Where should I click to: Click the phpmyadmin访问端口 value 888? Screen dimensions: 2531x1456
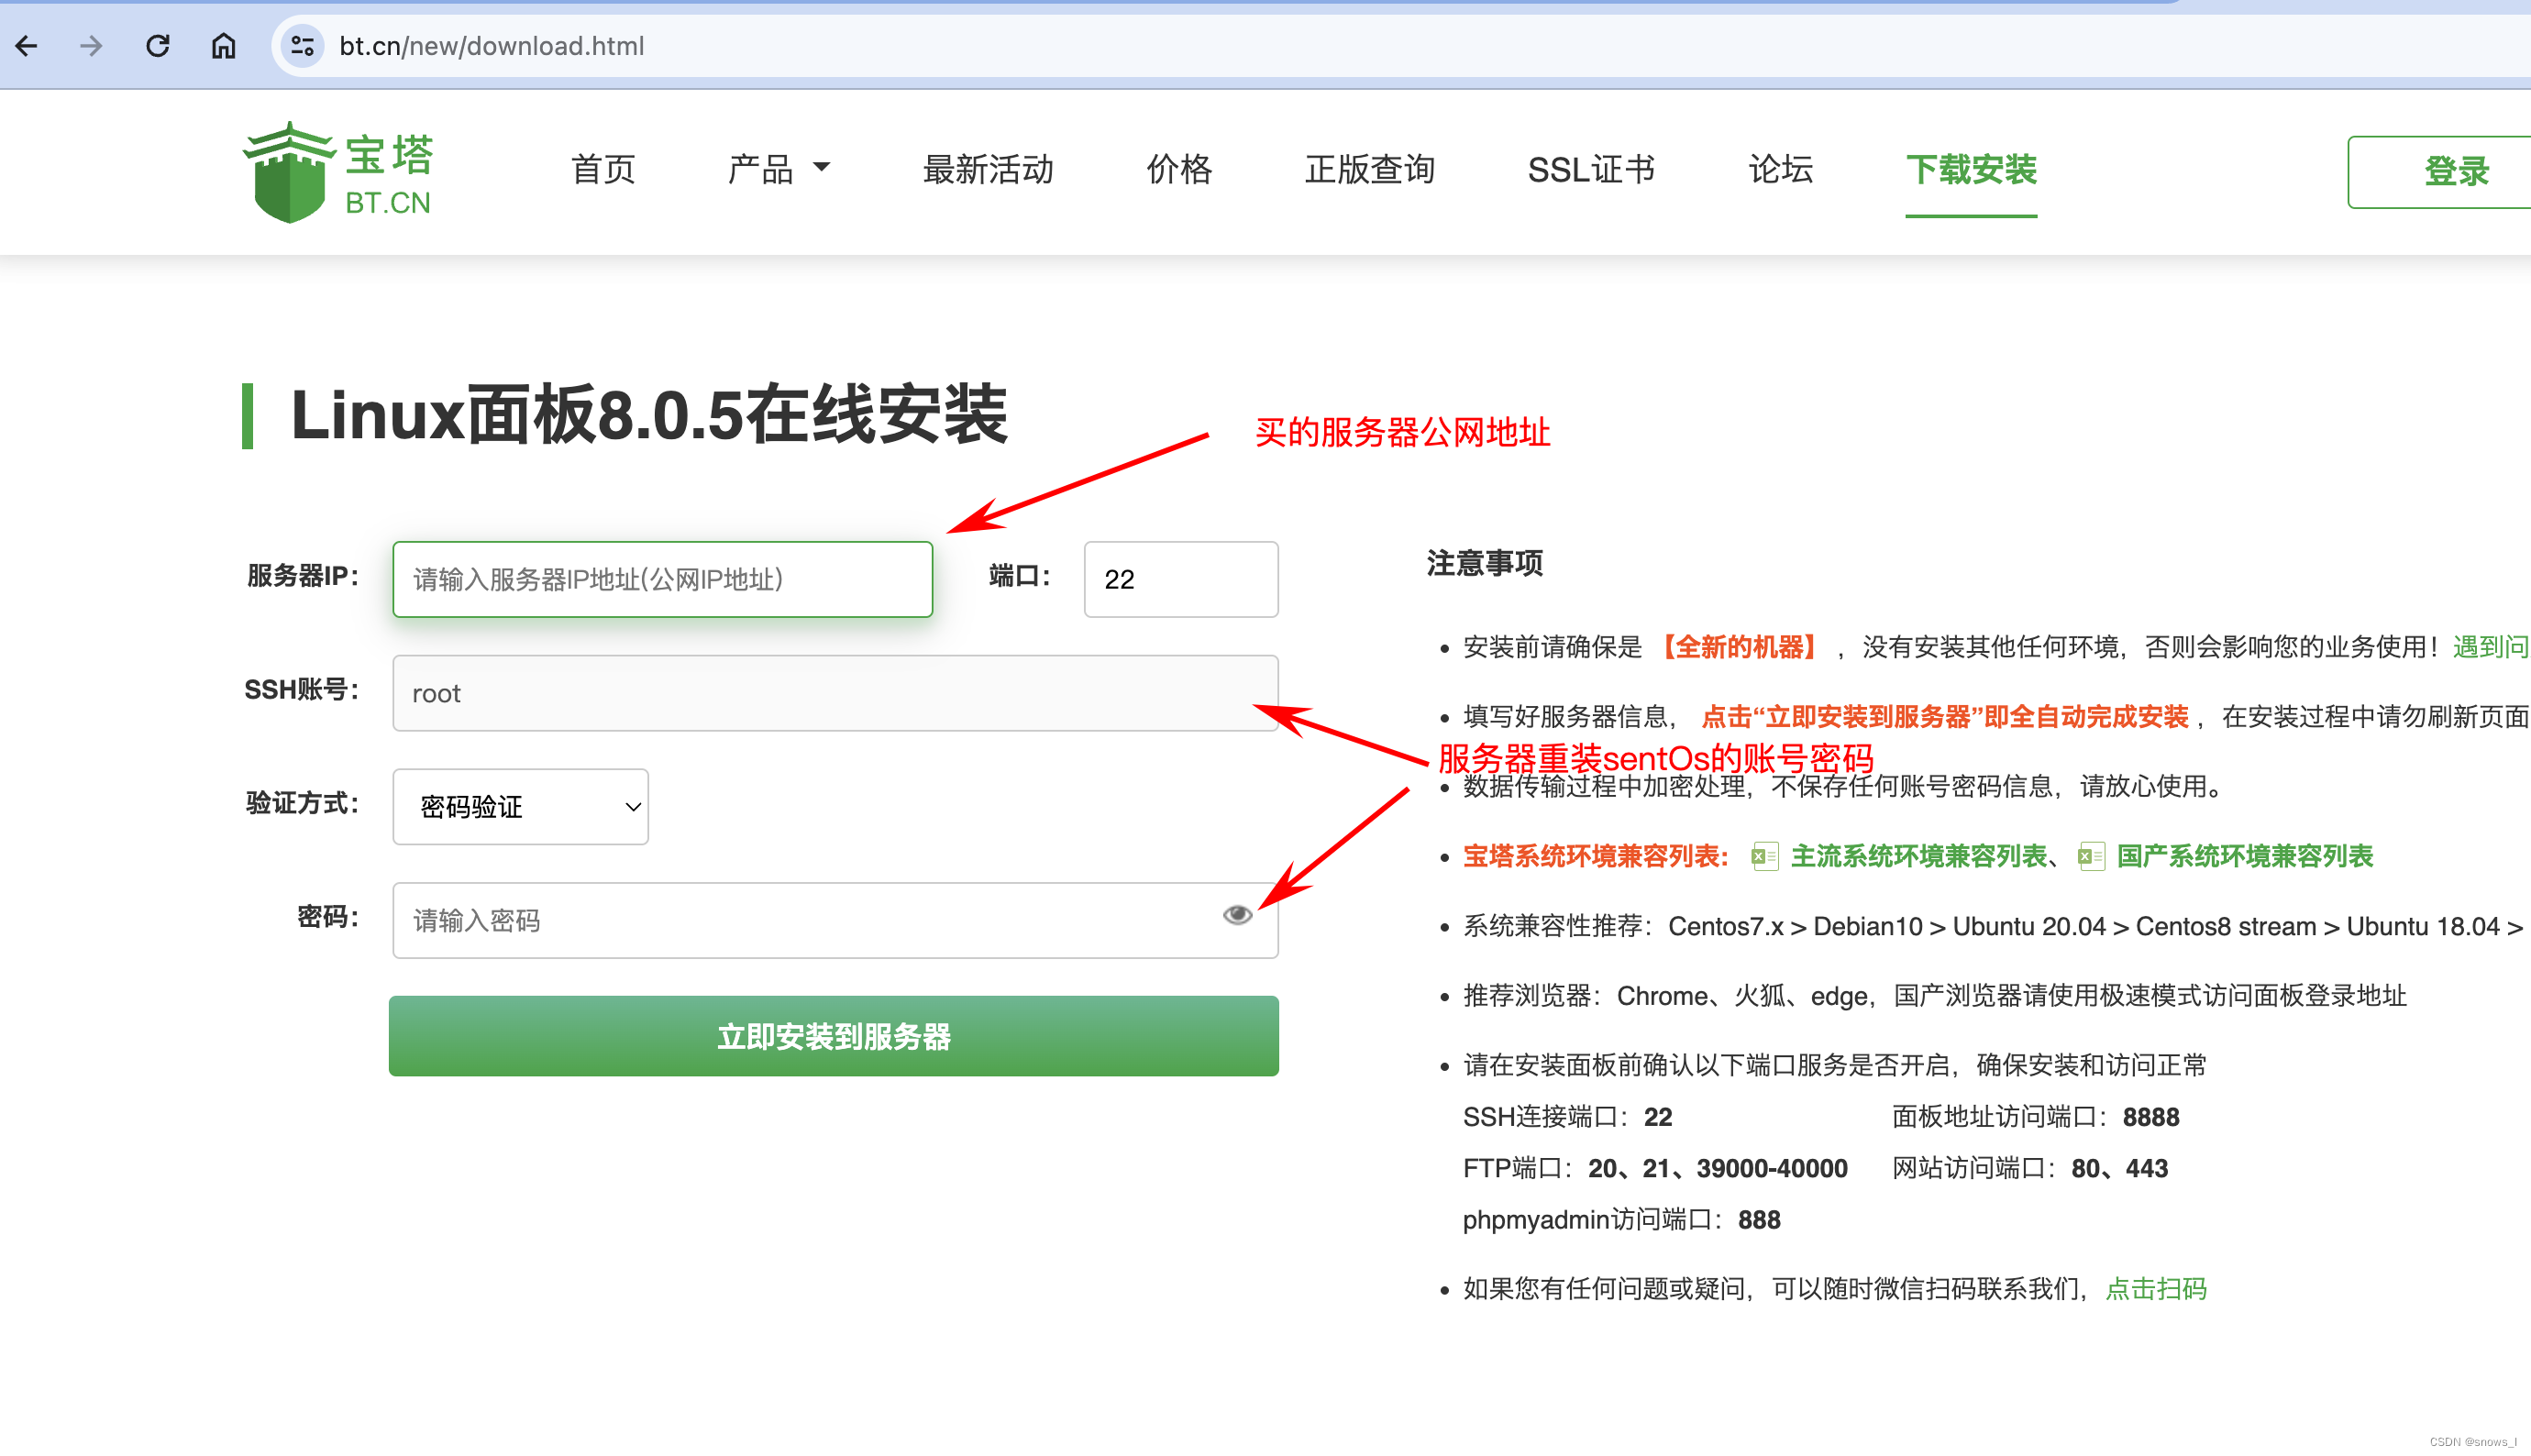point(1759,1220)
